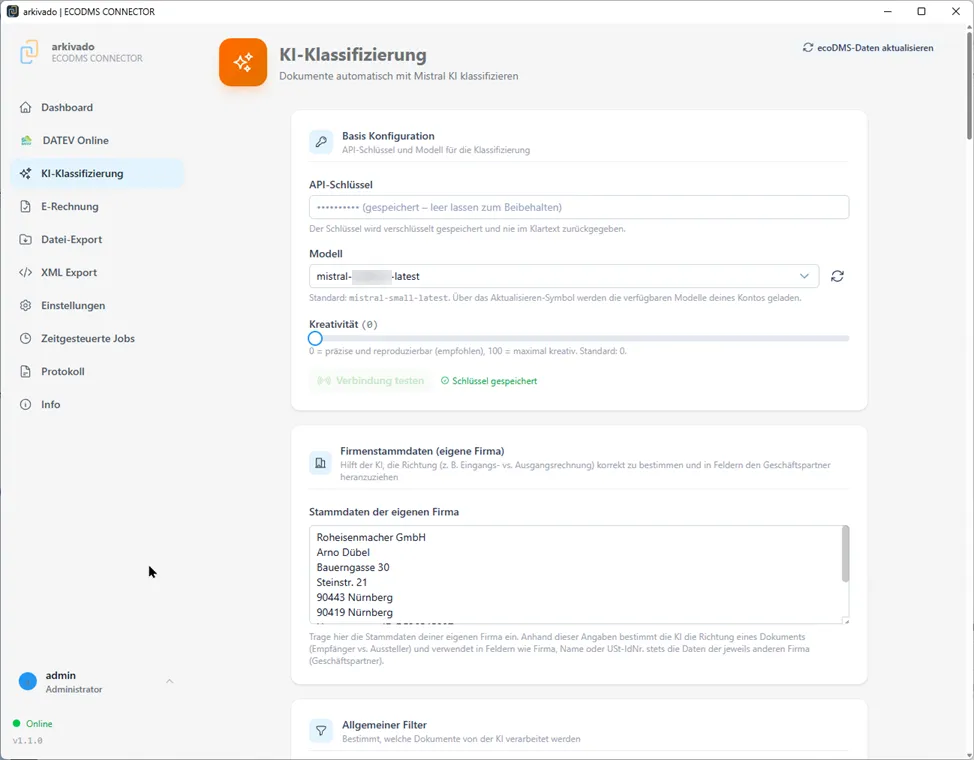Viewport: 974px width, 760px height.
Task: Click version label v1.1.0
Action: pyautogui.click(x=27, y=740)
